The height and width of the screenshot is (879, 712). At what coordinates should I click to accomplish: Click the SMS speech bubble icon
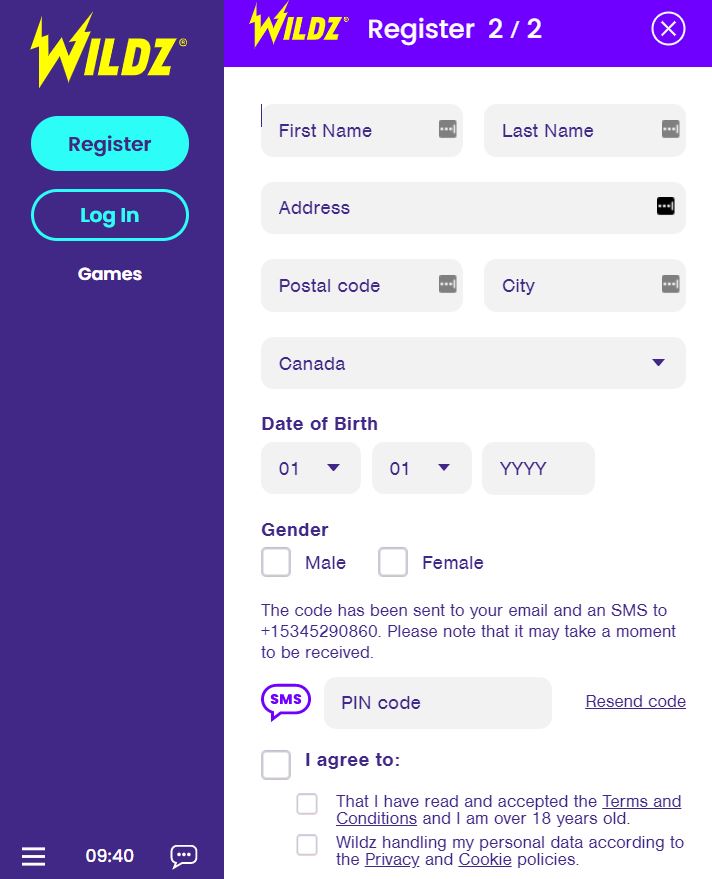(286, 701)
